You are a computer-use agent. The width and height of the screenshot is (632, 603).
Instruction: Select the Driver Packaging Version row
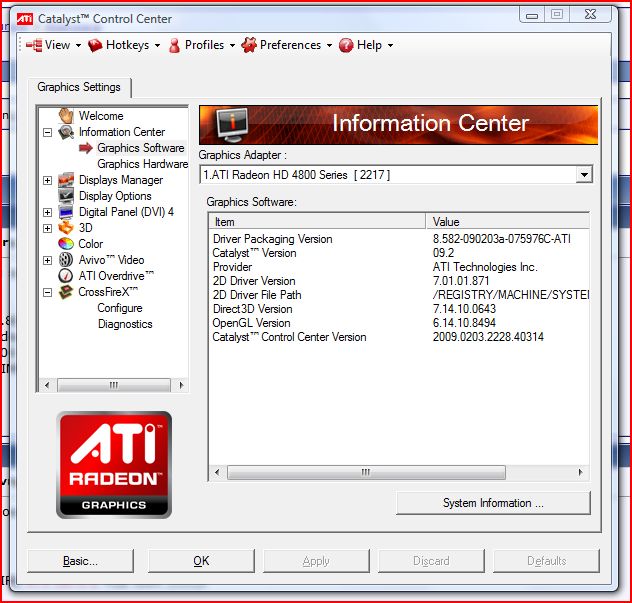pos(399,239)
